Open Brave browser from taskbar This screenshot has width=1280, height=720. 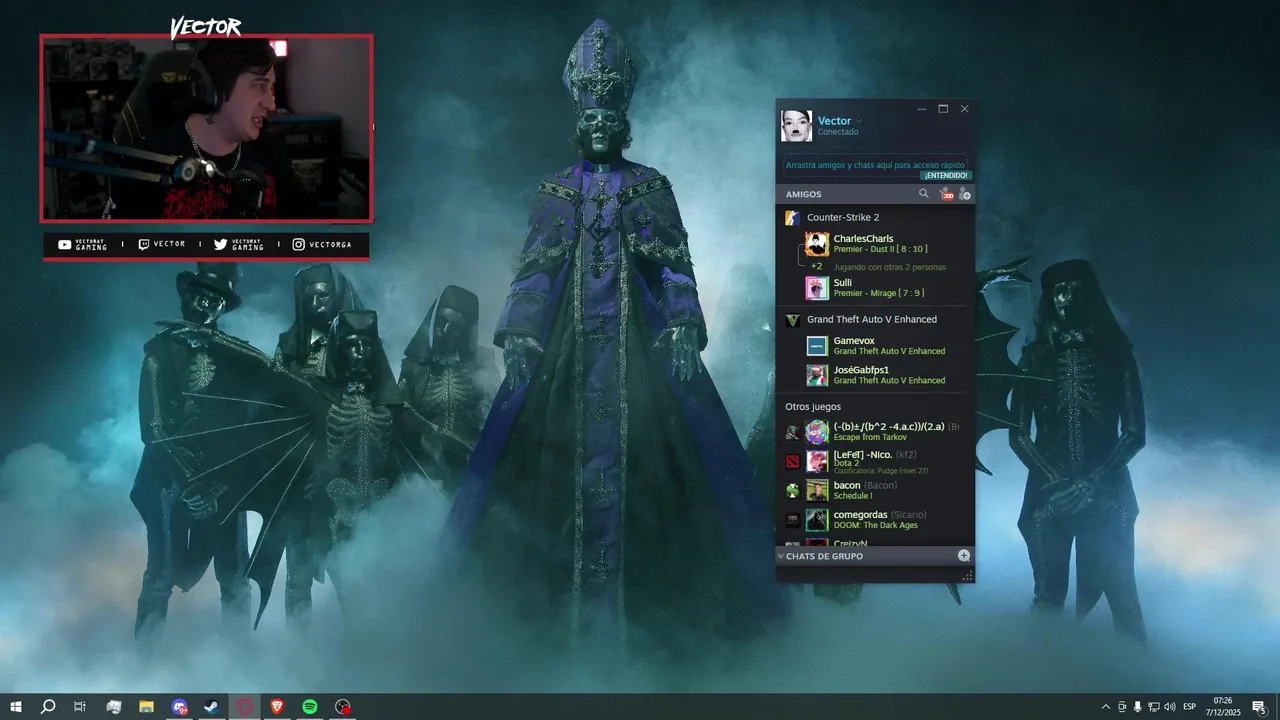click(277, 707)
